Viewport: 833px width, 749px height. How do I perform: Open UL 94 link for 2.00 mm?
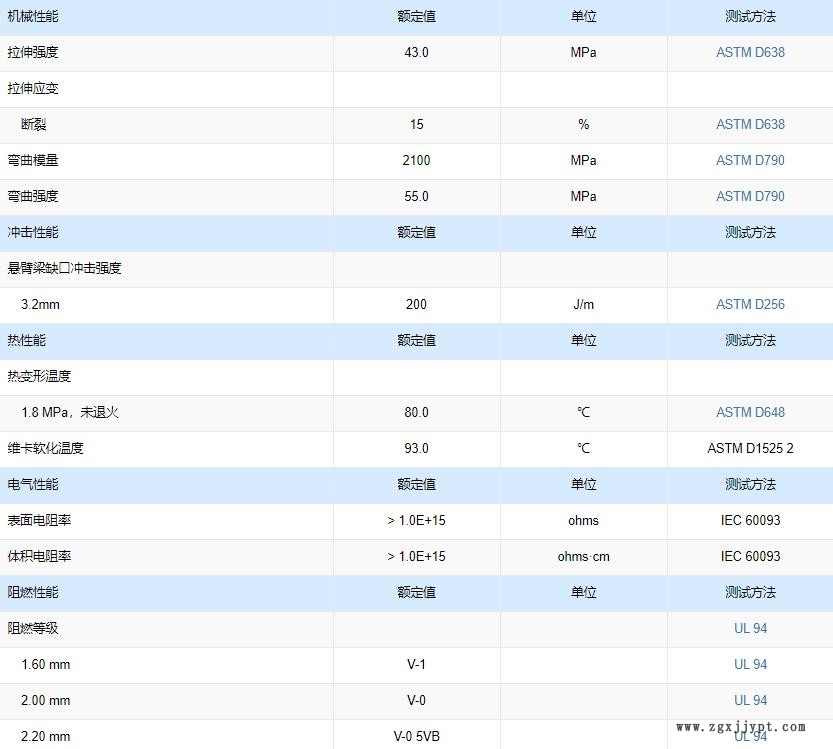coord(750,700)
